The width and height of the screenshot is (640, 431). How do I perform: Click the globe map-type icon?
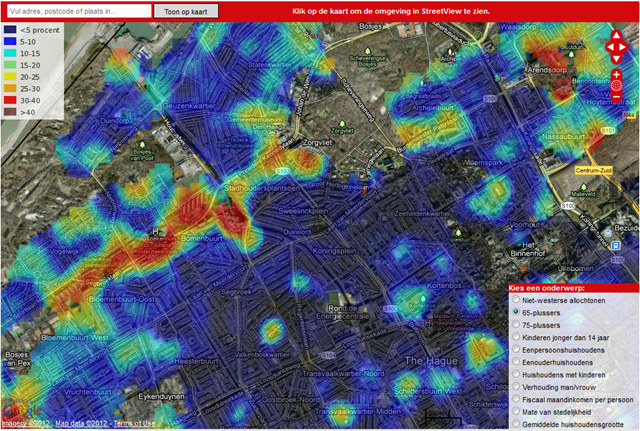[x=616, y=86]
